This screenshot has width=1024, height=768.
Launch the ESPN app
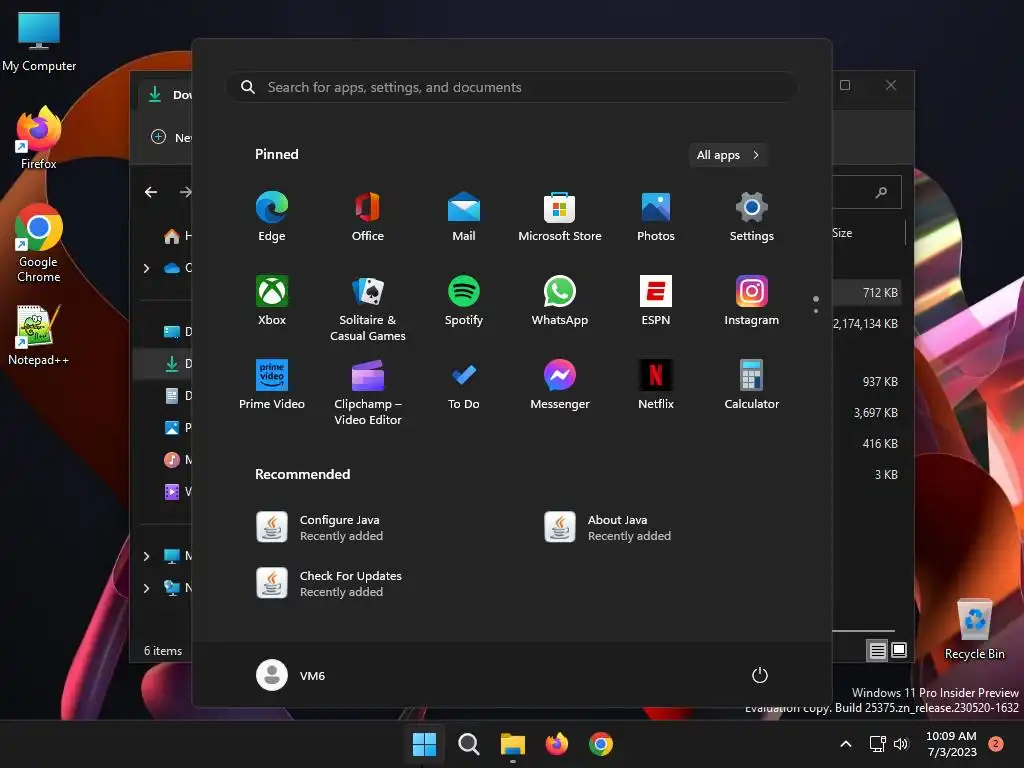tap(656, 301)
